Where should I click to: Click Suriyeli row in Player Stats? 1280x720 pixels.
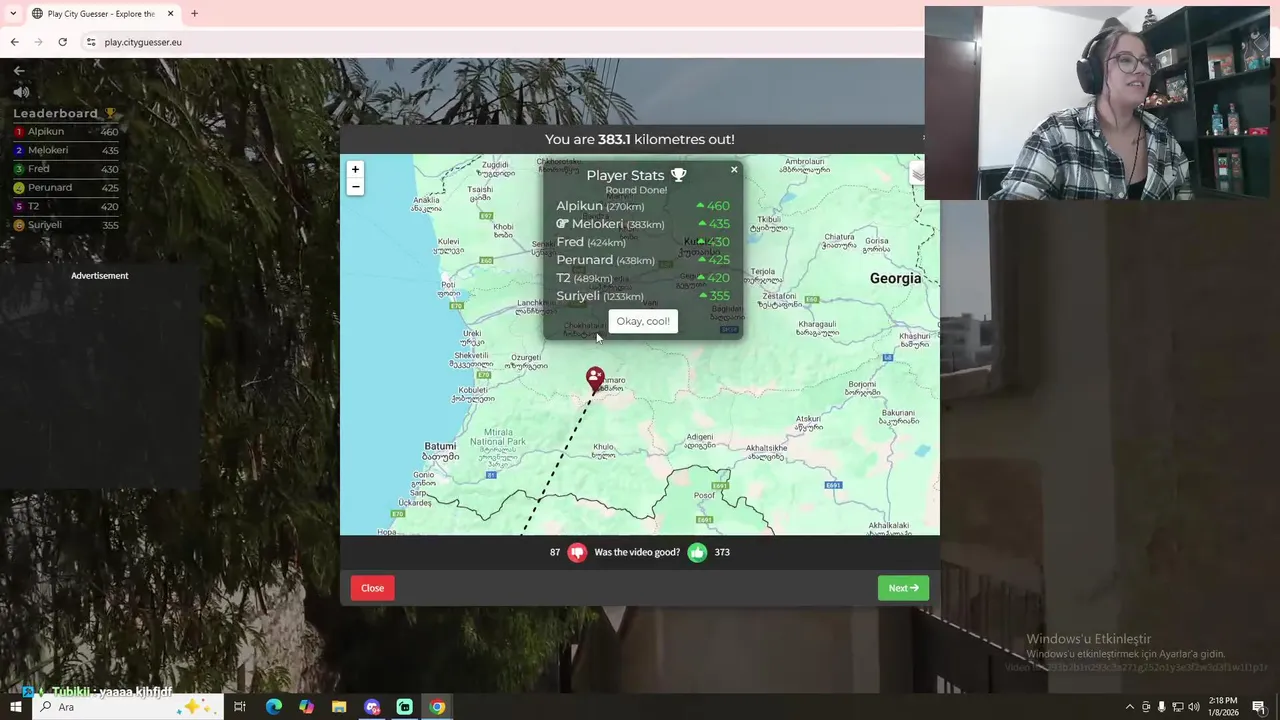pyautogui.click(x=643, y=296)
